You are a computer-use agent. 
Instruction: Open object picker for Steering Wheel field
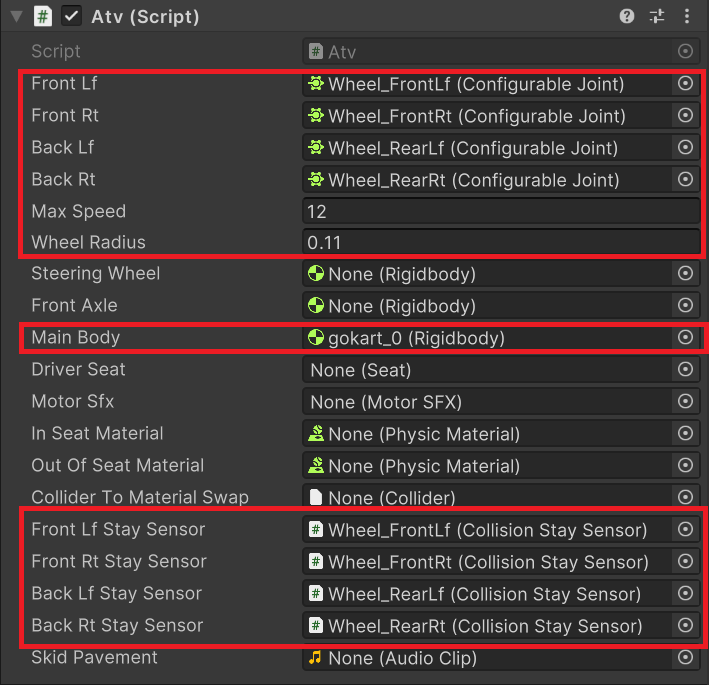click(685, 273)
